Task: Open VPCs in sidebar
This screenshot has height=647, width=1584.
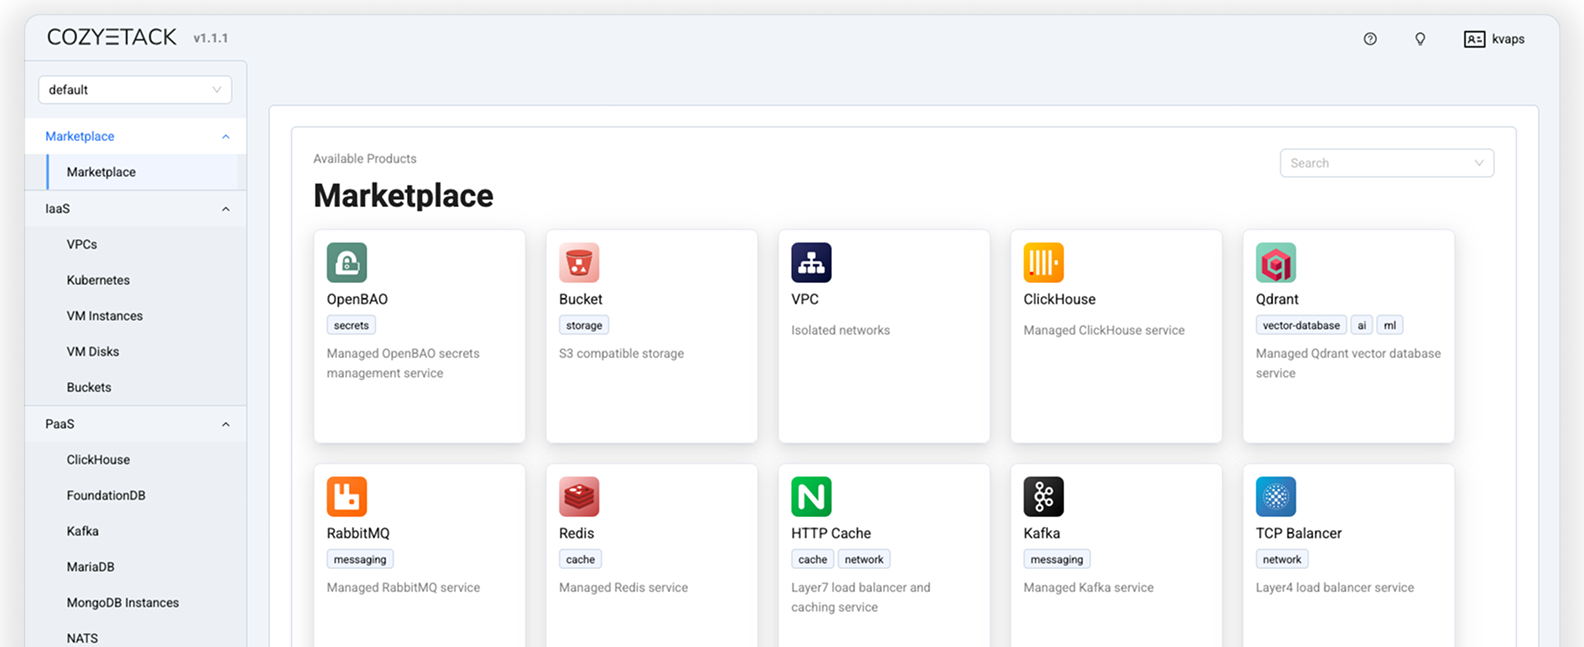Action: 82,244
